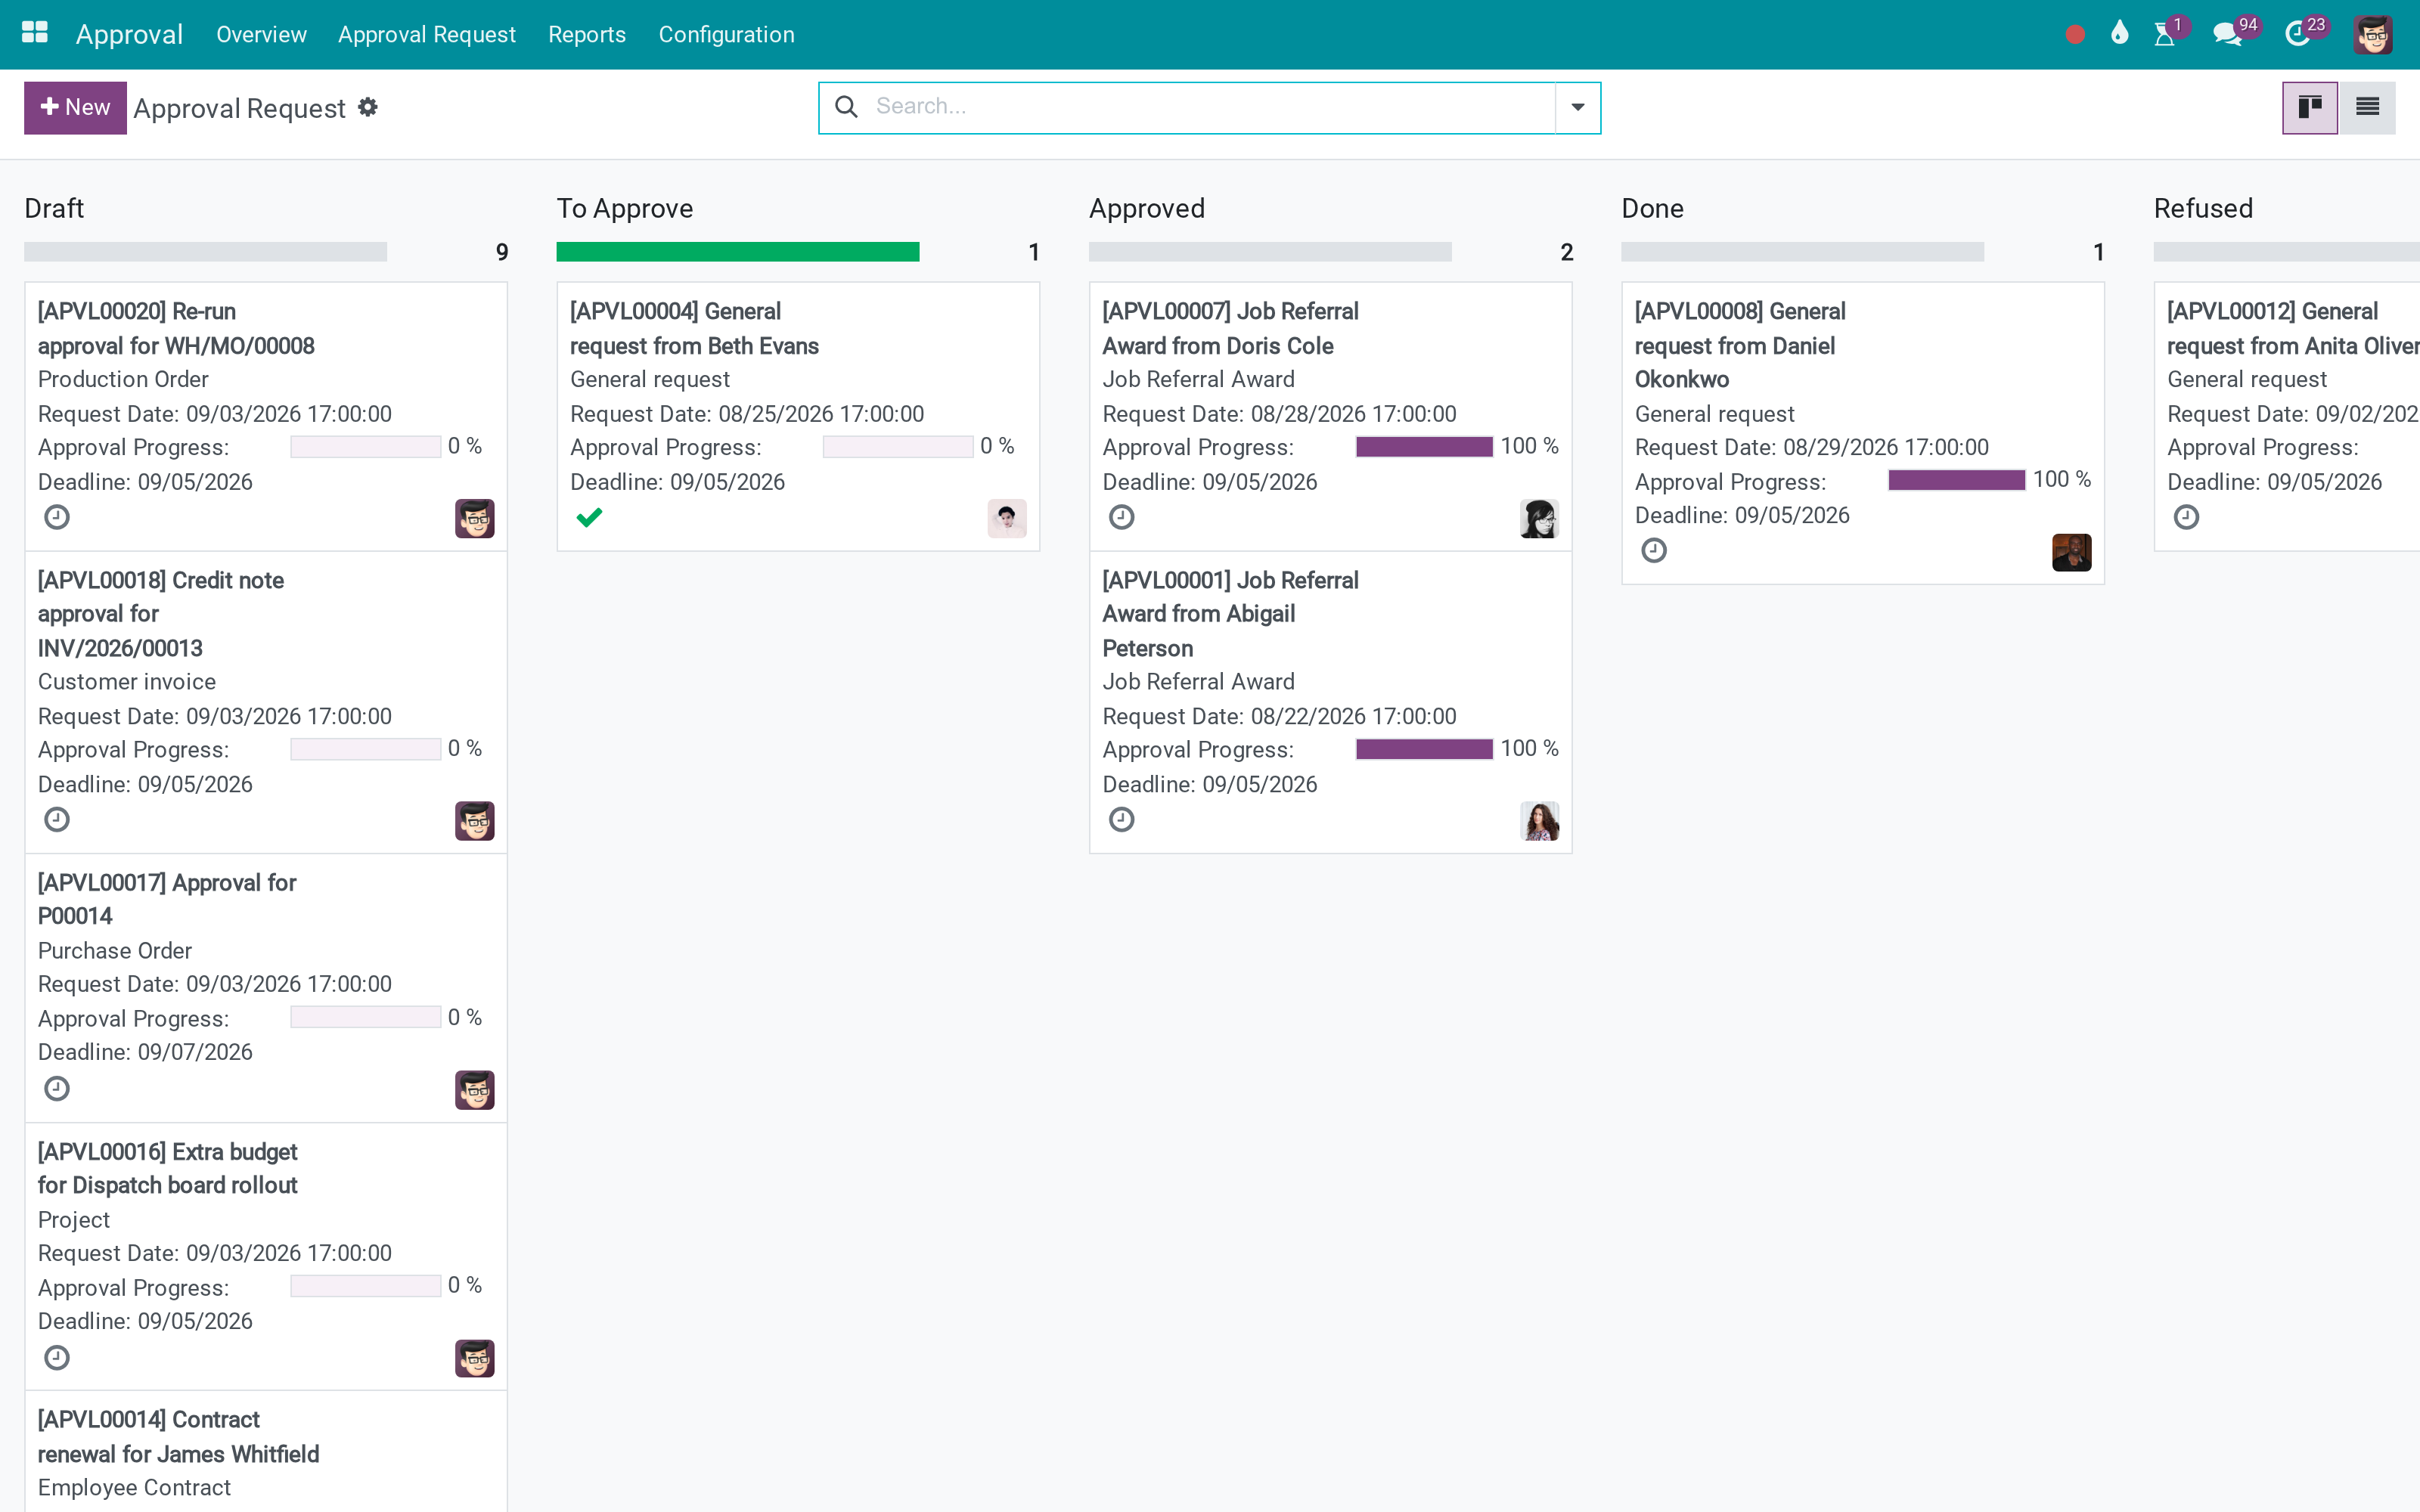This screenshot has width=2420, height=1512.
Task: Open the APVL00016 Extra budget card
Action: point(266,1257)
